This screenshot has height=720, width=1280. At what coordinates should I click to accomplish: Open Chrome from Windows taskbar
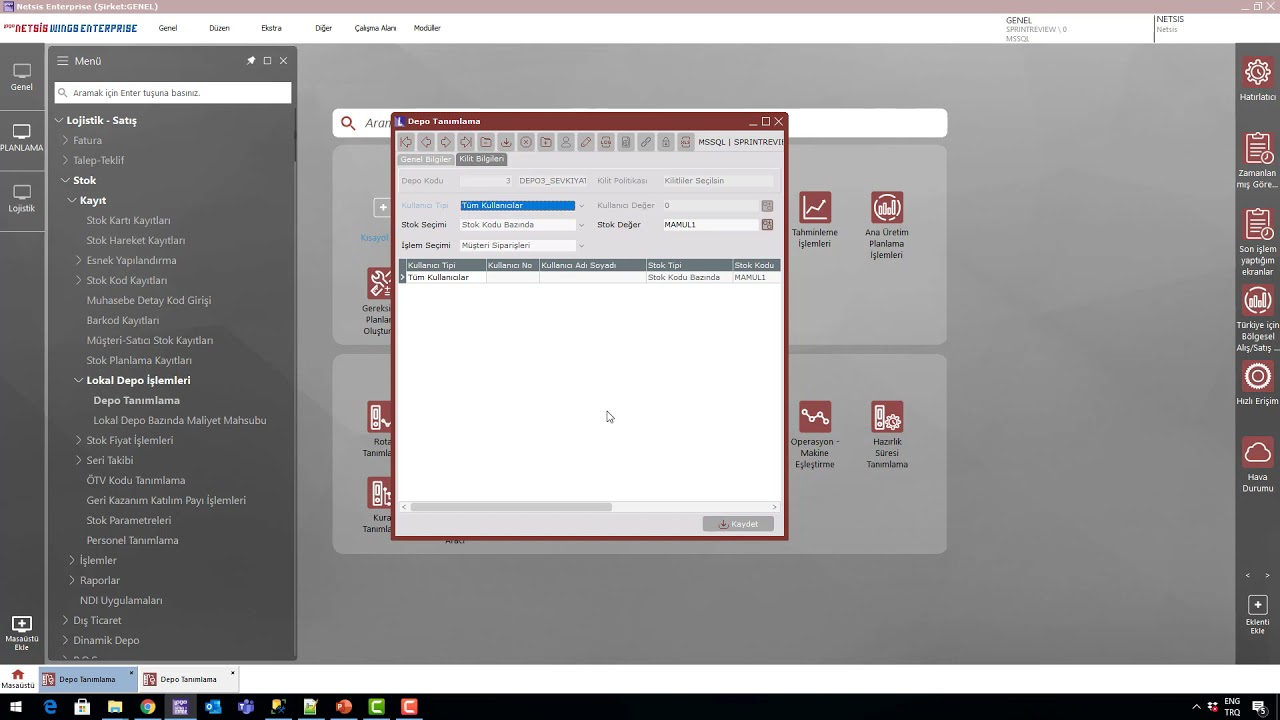coord(147,707)
